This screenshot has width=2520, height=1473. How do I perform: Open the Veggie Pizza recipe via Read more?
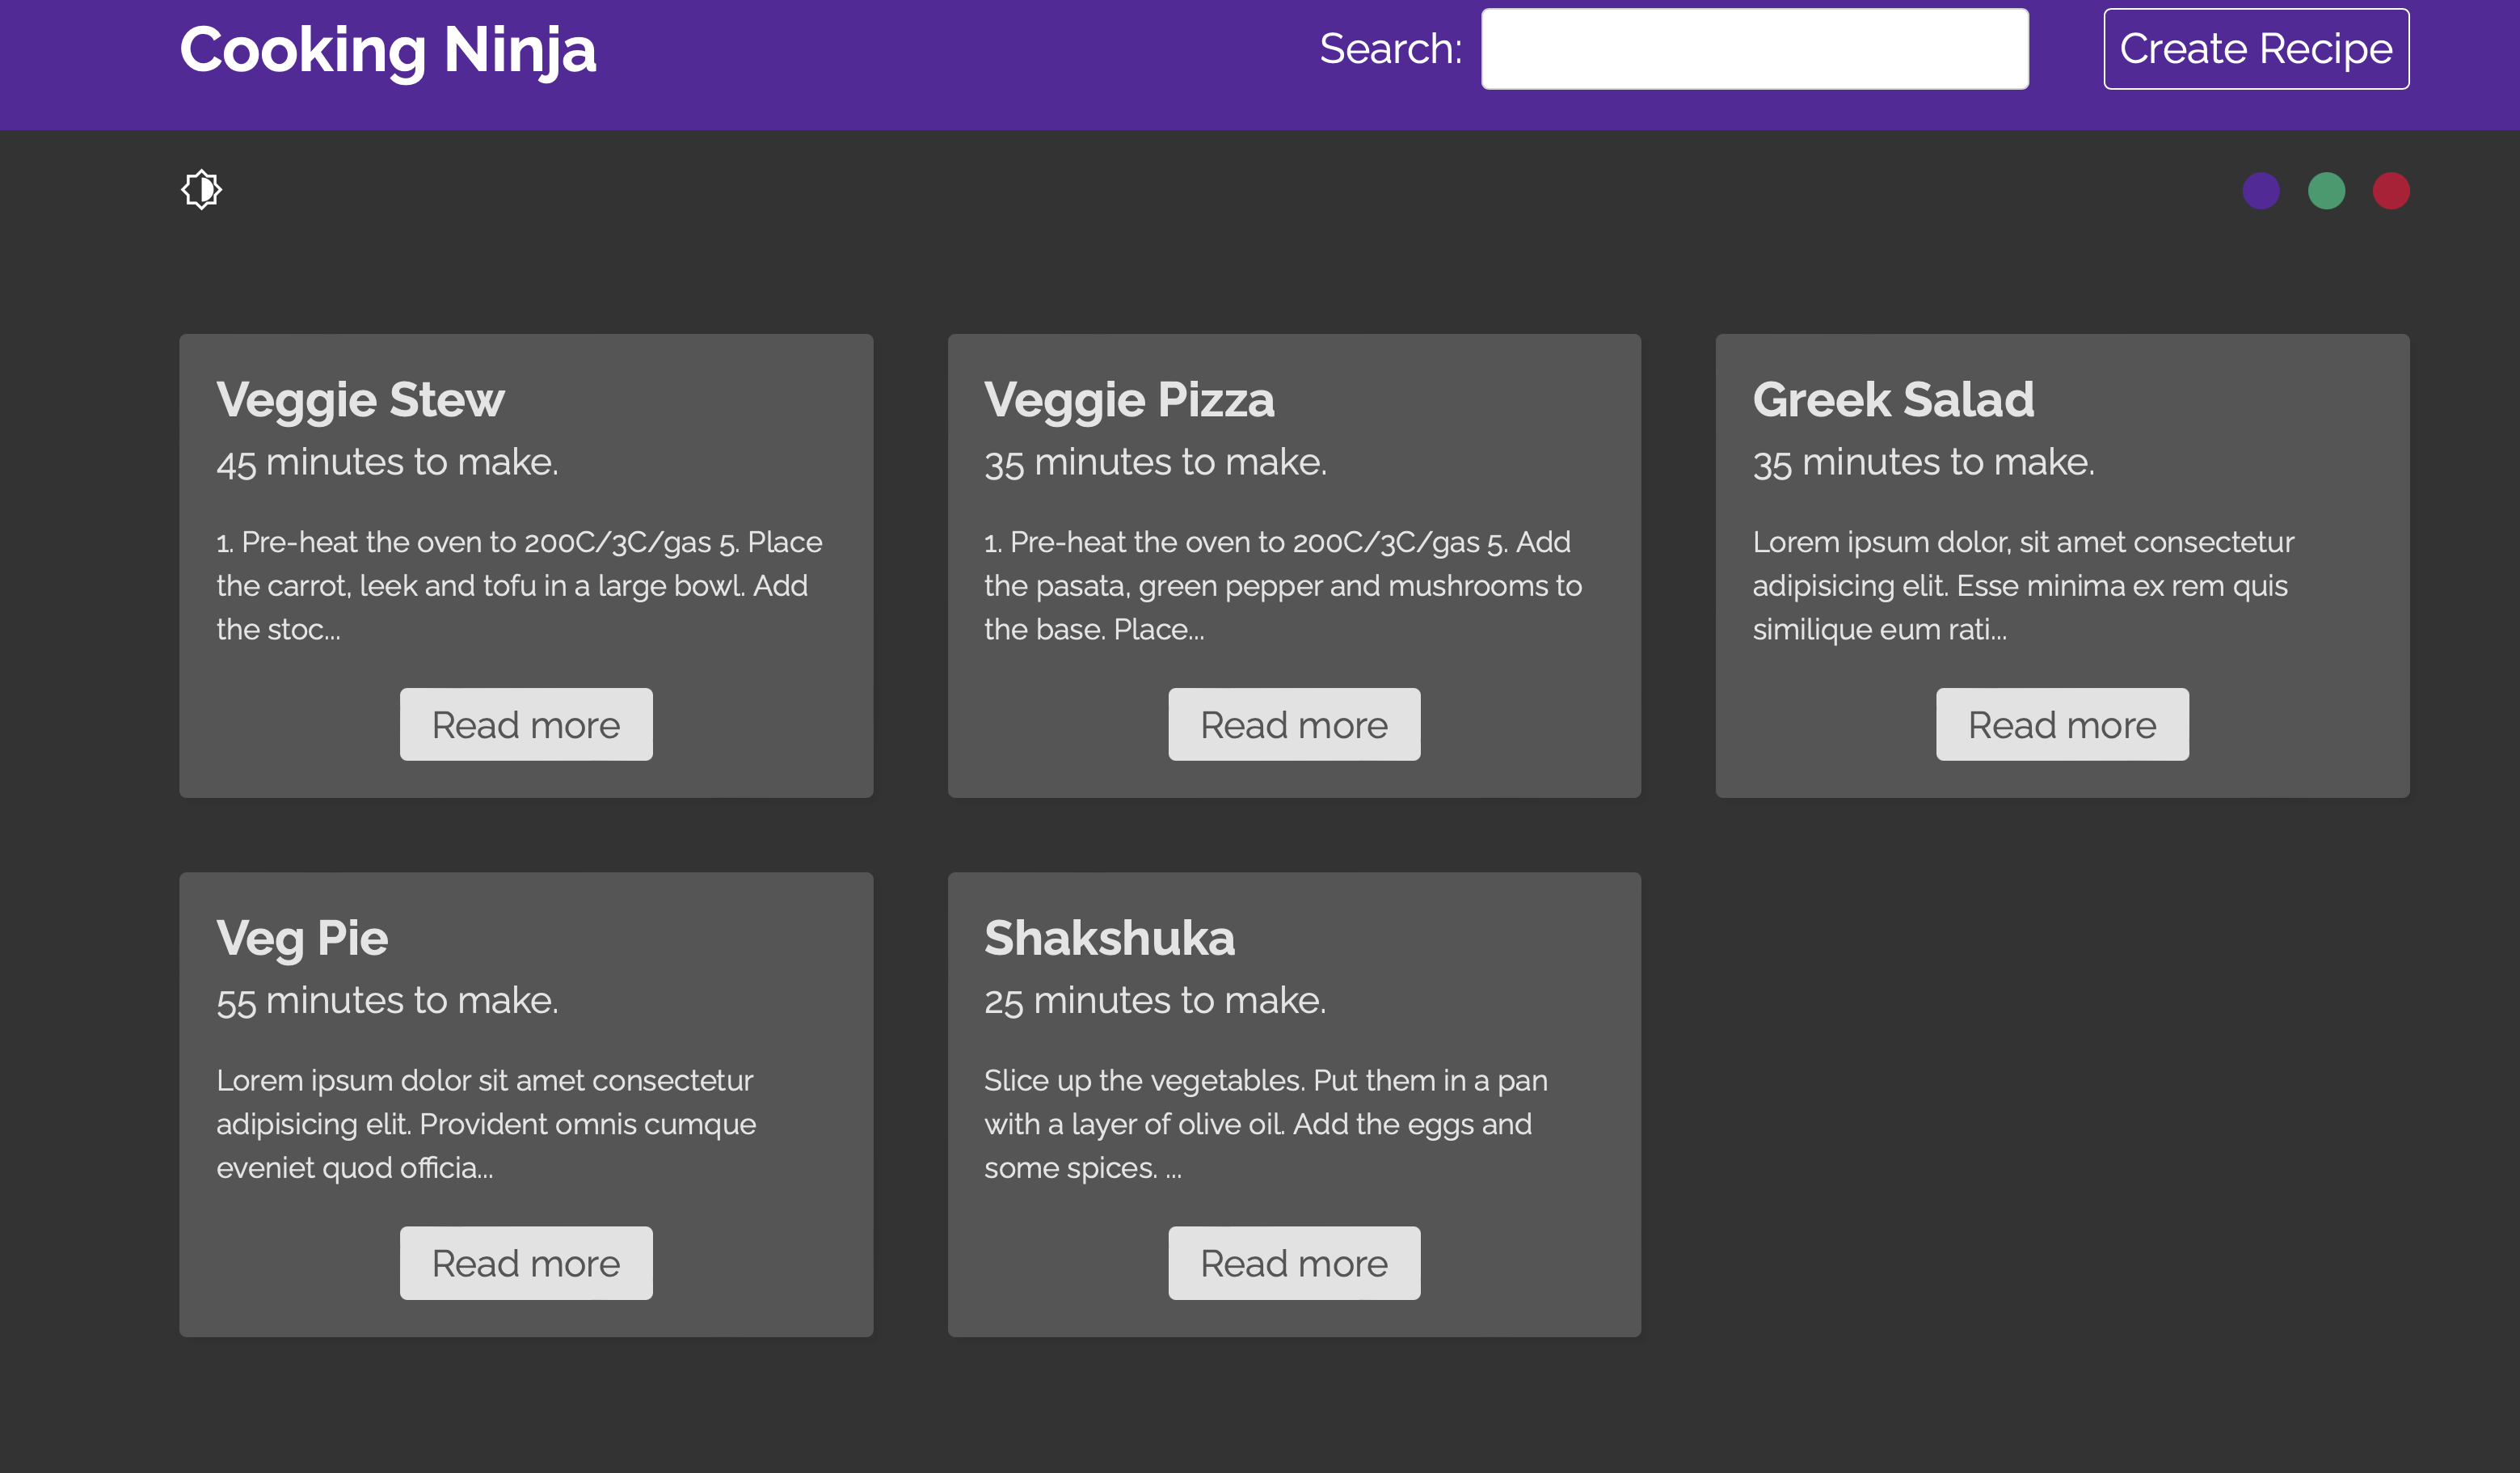tap(1294, 724)
